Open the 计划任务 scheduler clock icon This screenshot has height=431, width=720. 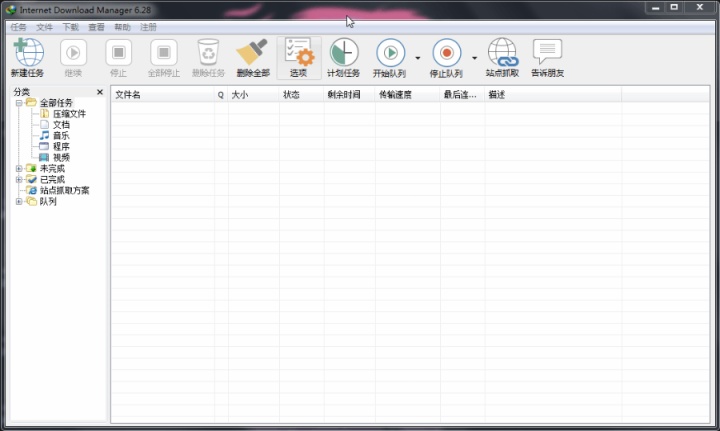coord(344,52)
